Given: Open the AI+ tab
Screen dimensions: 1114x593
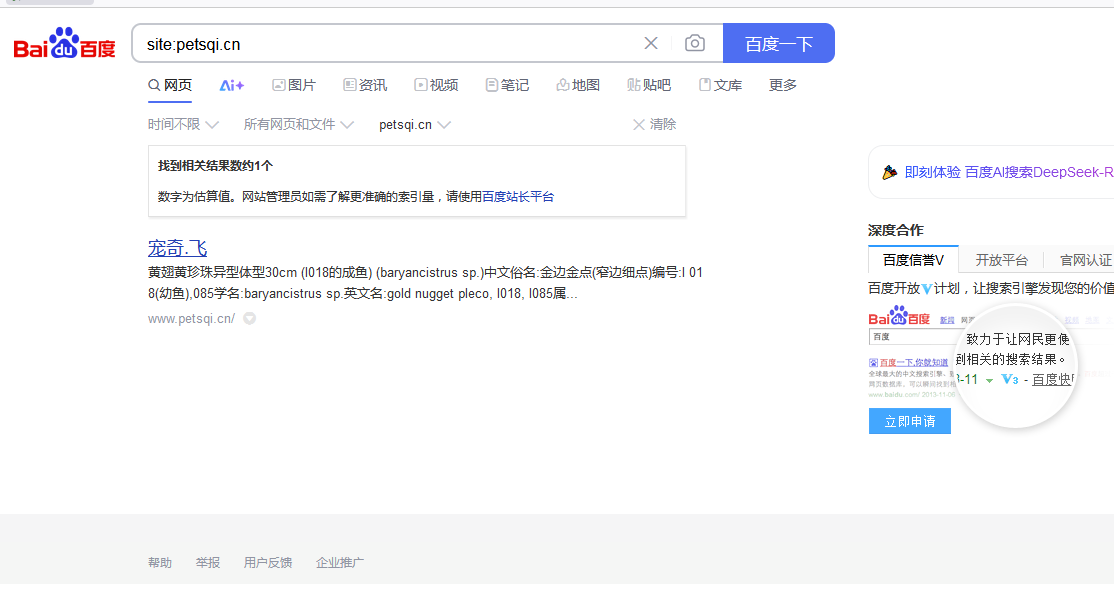Looking at the screenshot, I should coord(232,85).
